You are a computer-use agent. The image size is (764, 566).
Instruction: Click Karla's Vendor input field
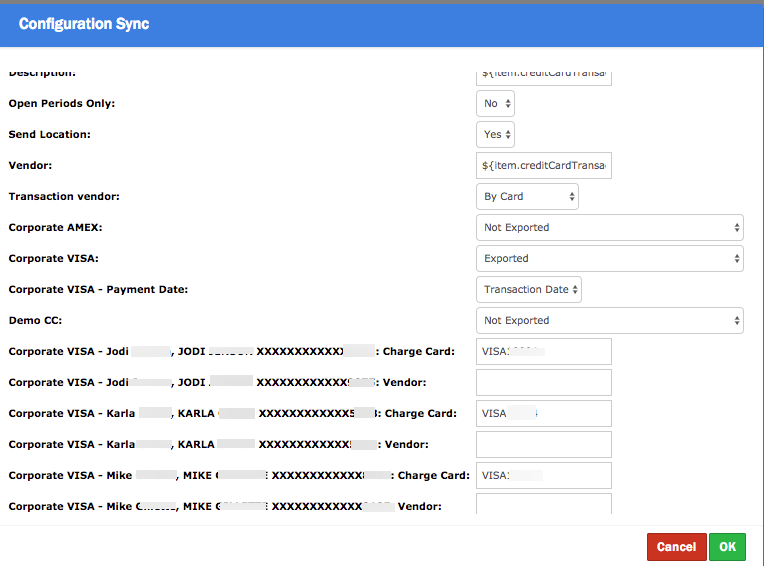point(543,444)
